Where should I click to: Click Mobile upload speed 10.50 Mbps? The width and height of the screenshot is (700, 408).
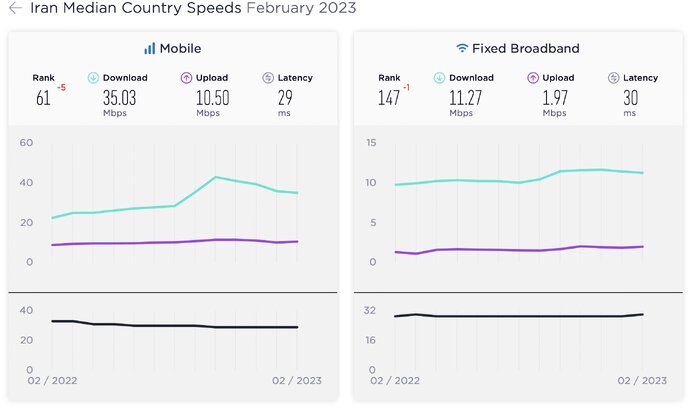tap(211, 98)
